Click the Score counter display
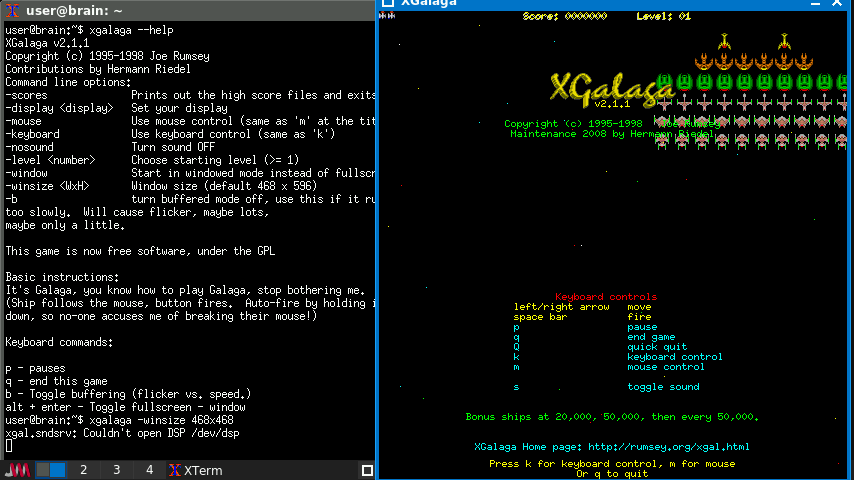This screenshot has width=854, height=480. pos(564,16)
